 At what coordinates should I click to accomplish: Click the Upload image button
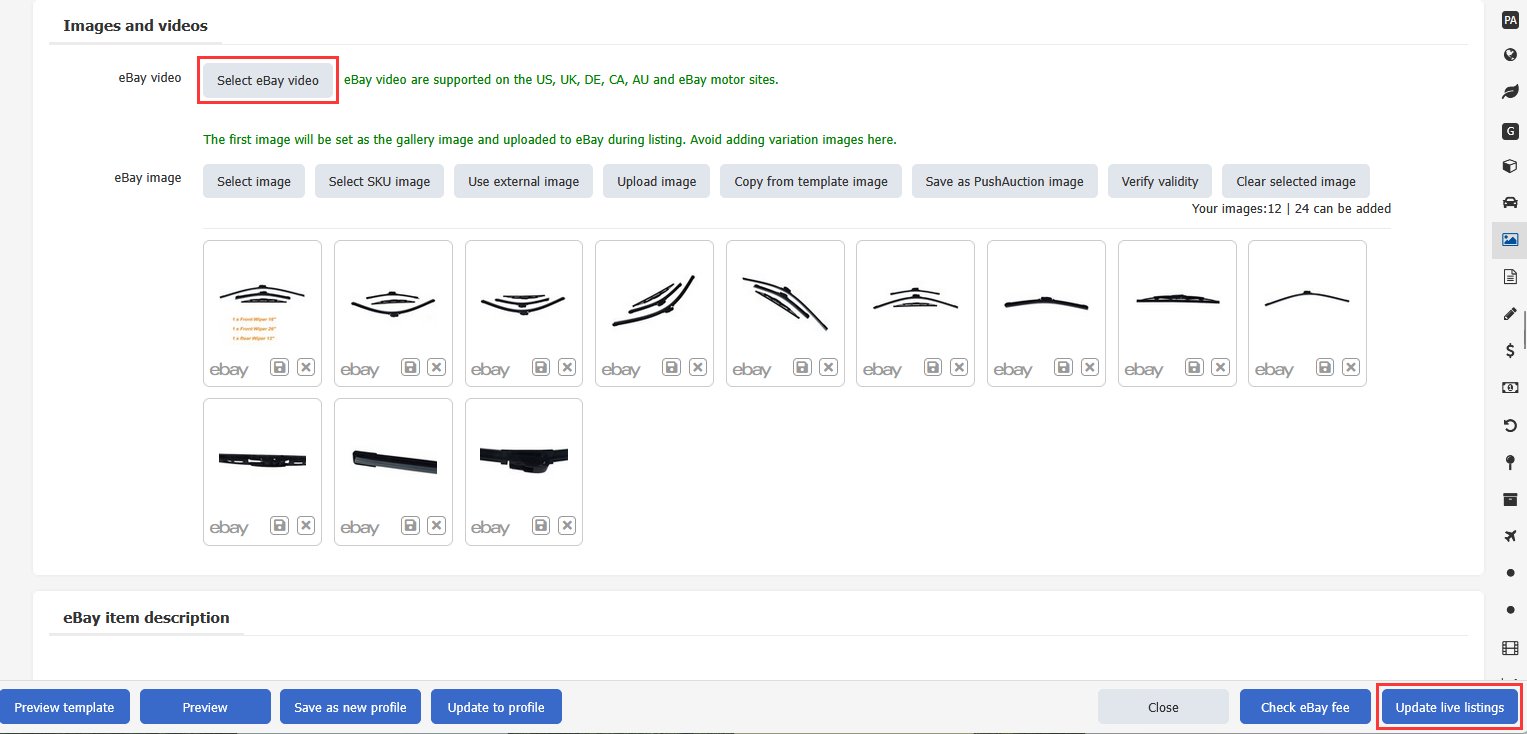point(656,181)
